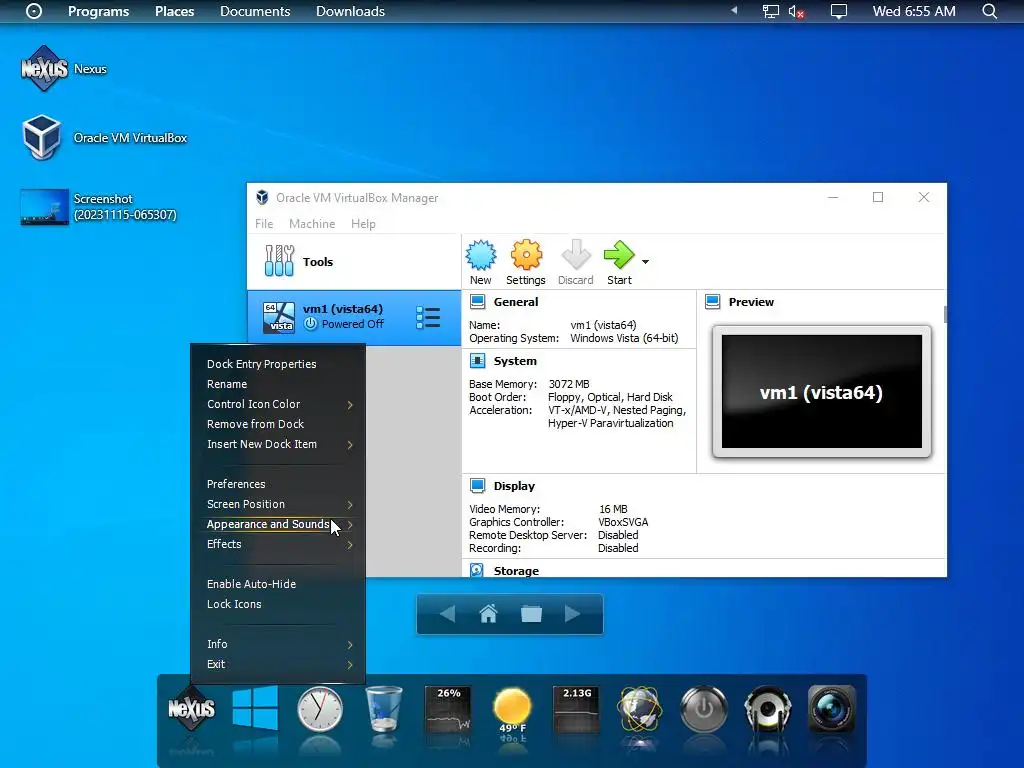Click the Preview section icon

712,302
